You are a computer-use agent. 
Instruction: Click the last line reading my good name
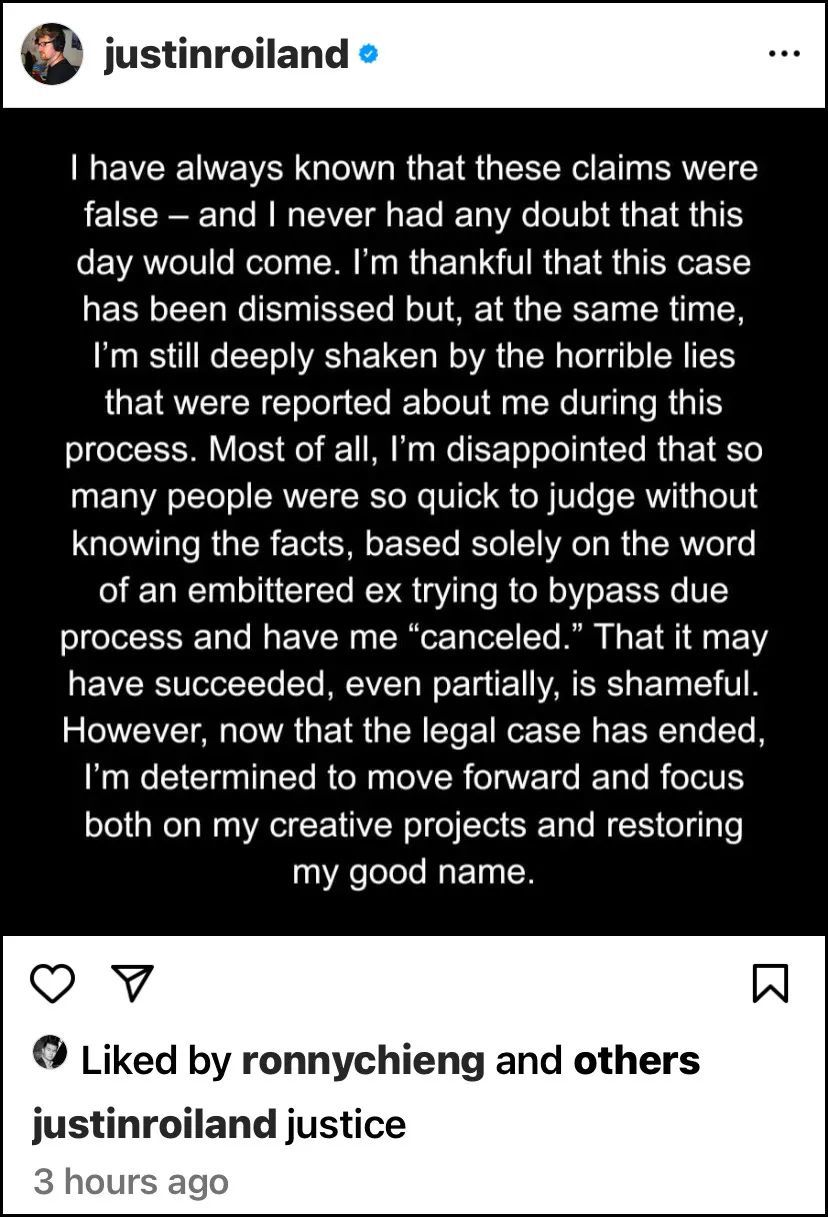[414, 872]
